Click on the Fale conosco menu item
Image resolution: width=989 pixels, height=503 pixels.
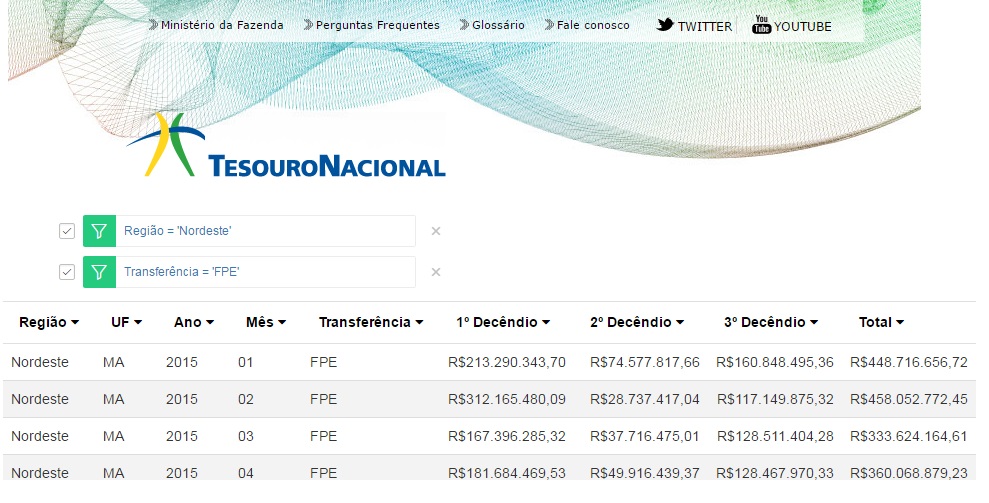coord(593,25)
